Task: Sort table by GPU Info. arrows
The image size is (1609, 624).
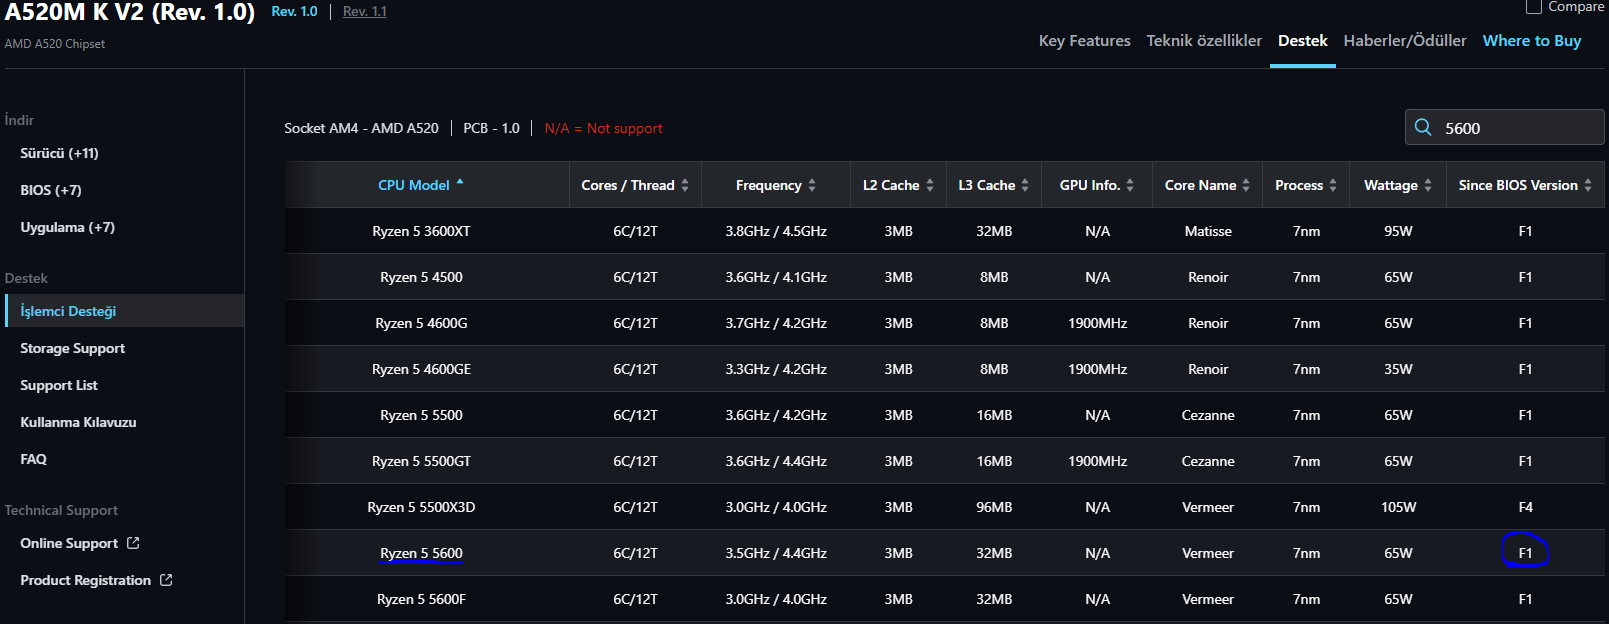Action: pyautogui.click(x=1130, y=185)
